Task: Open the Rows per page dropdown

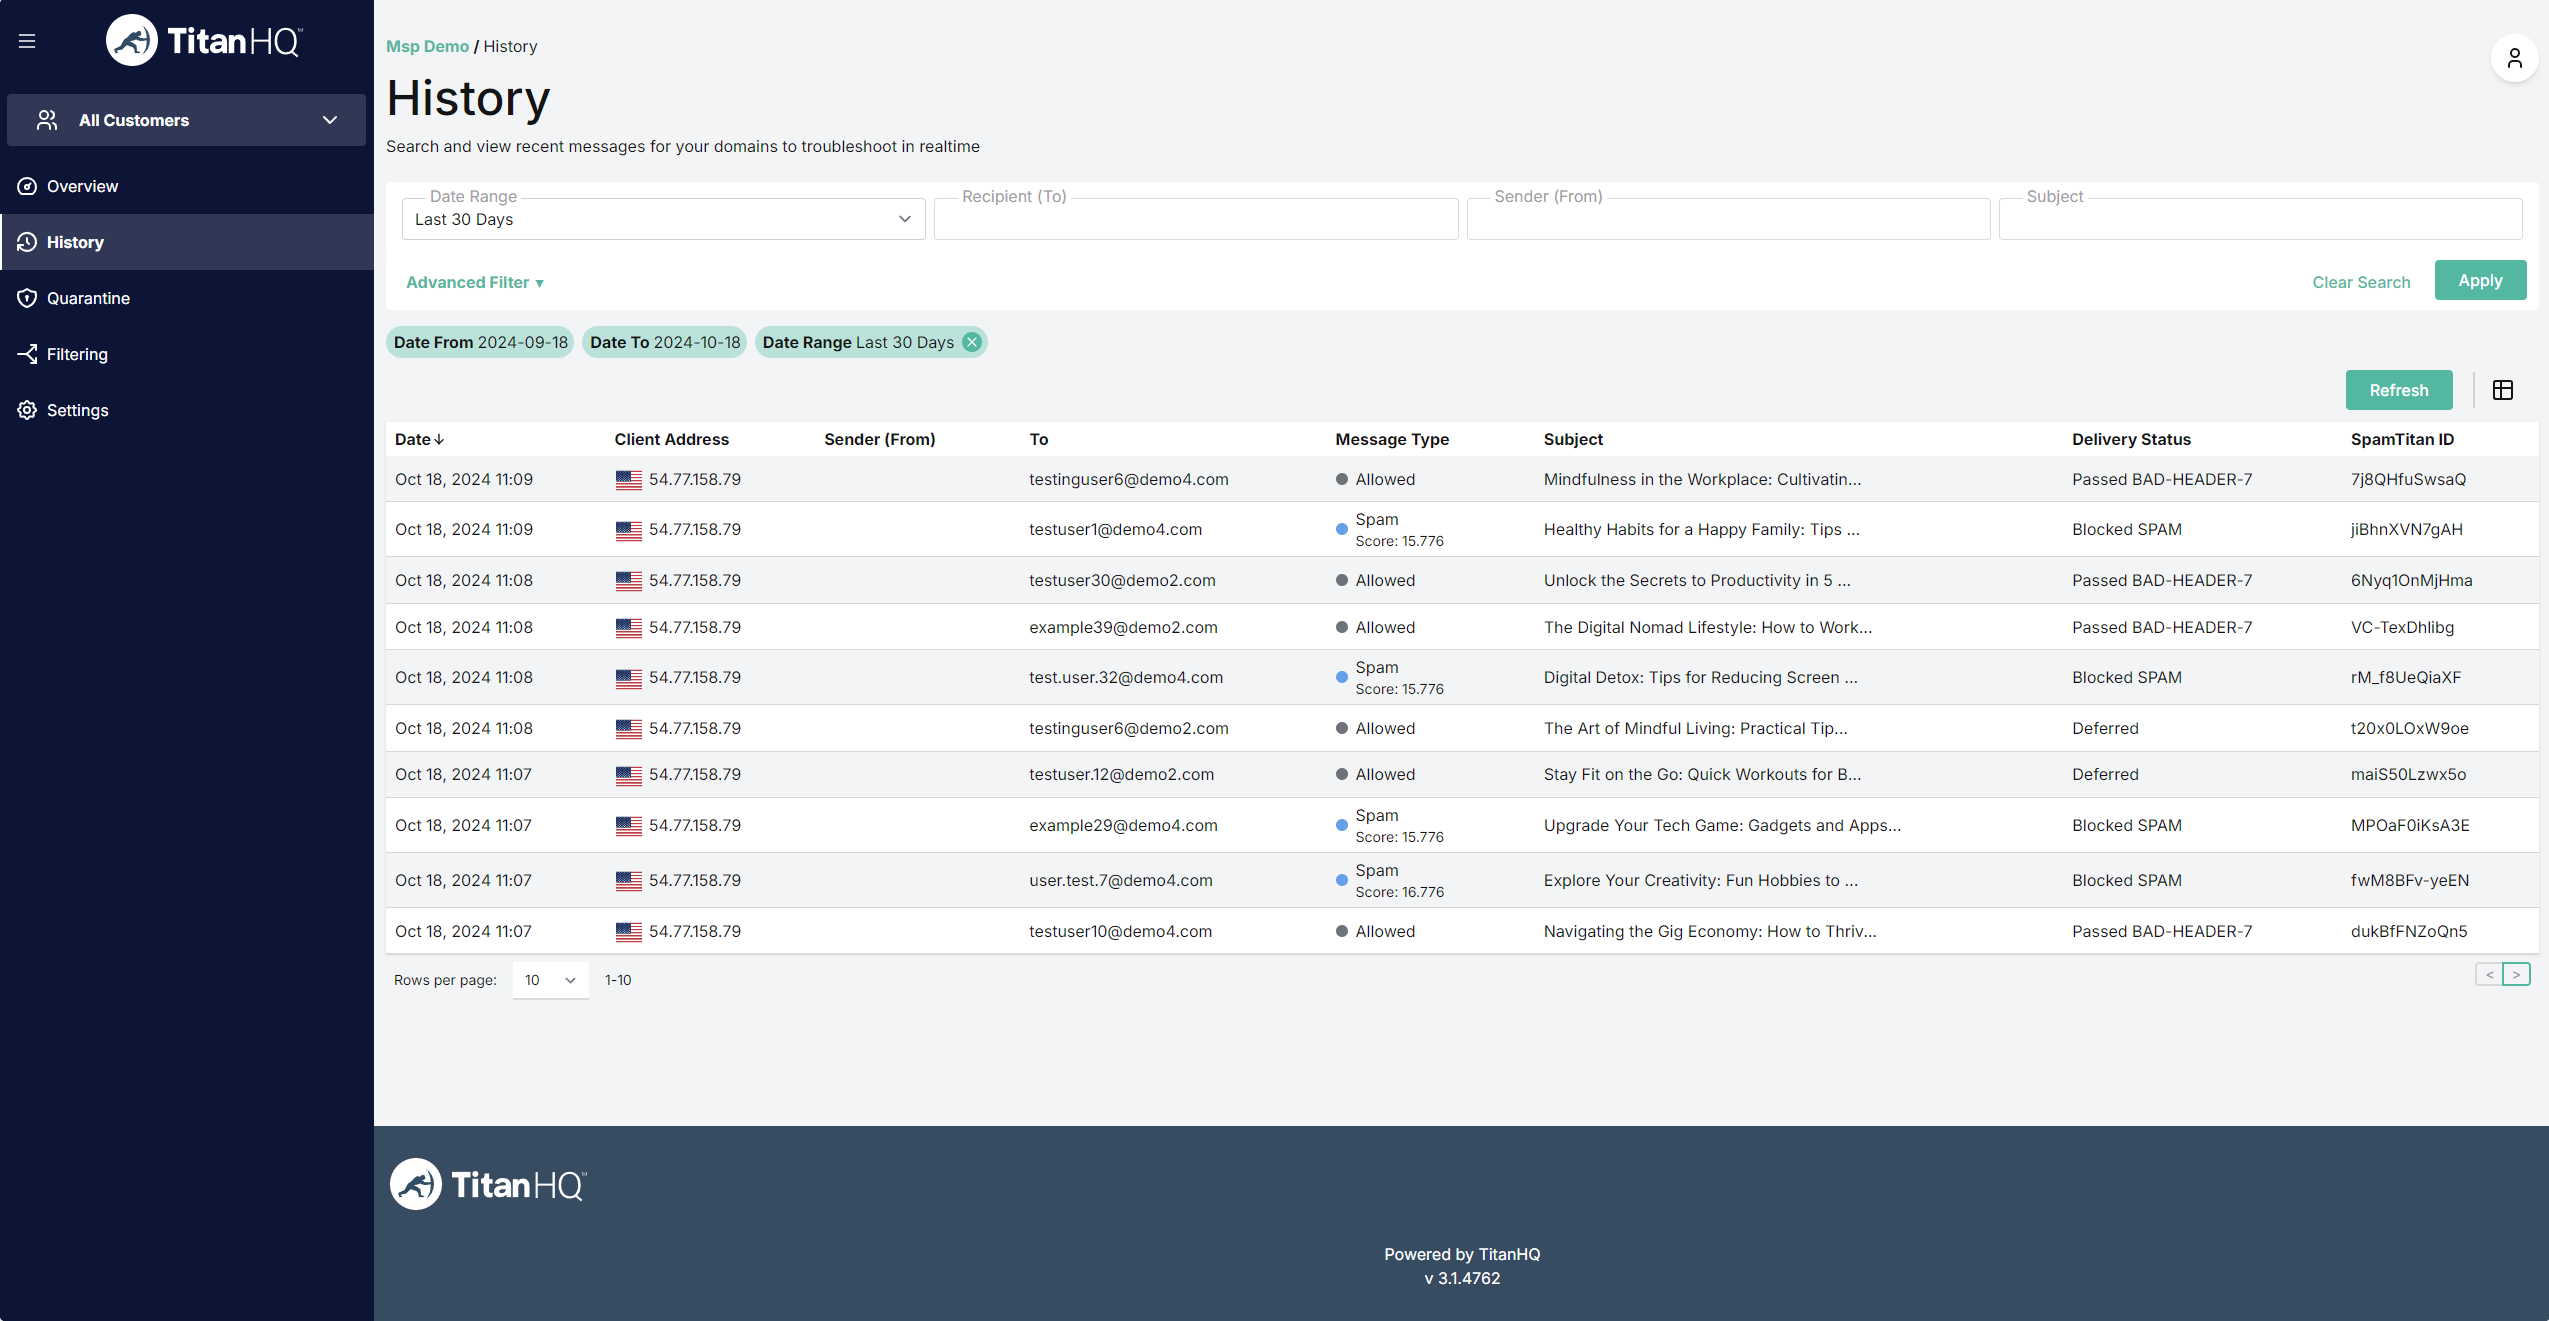Action: click(x=549, y=980)
